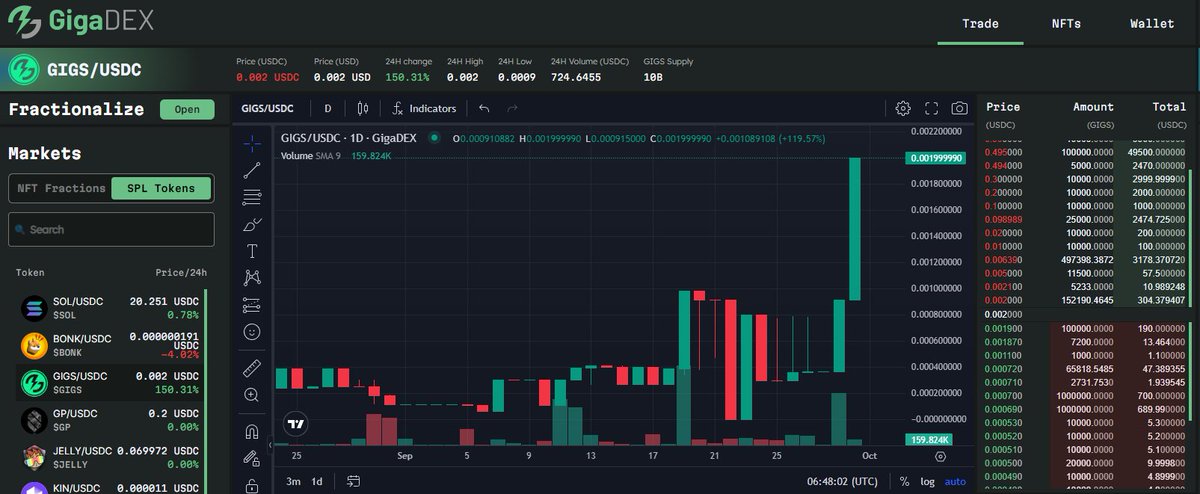The height and width of the screenshot is (494, 1200).
Task: Select the ruler measure tool
Action: pyautogui.click(x=252, y=368)
